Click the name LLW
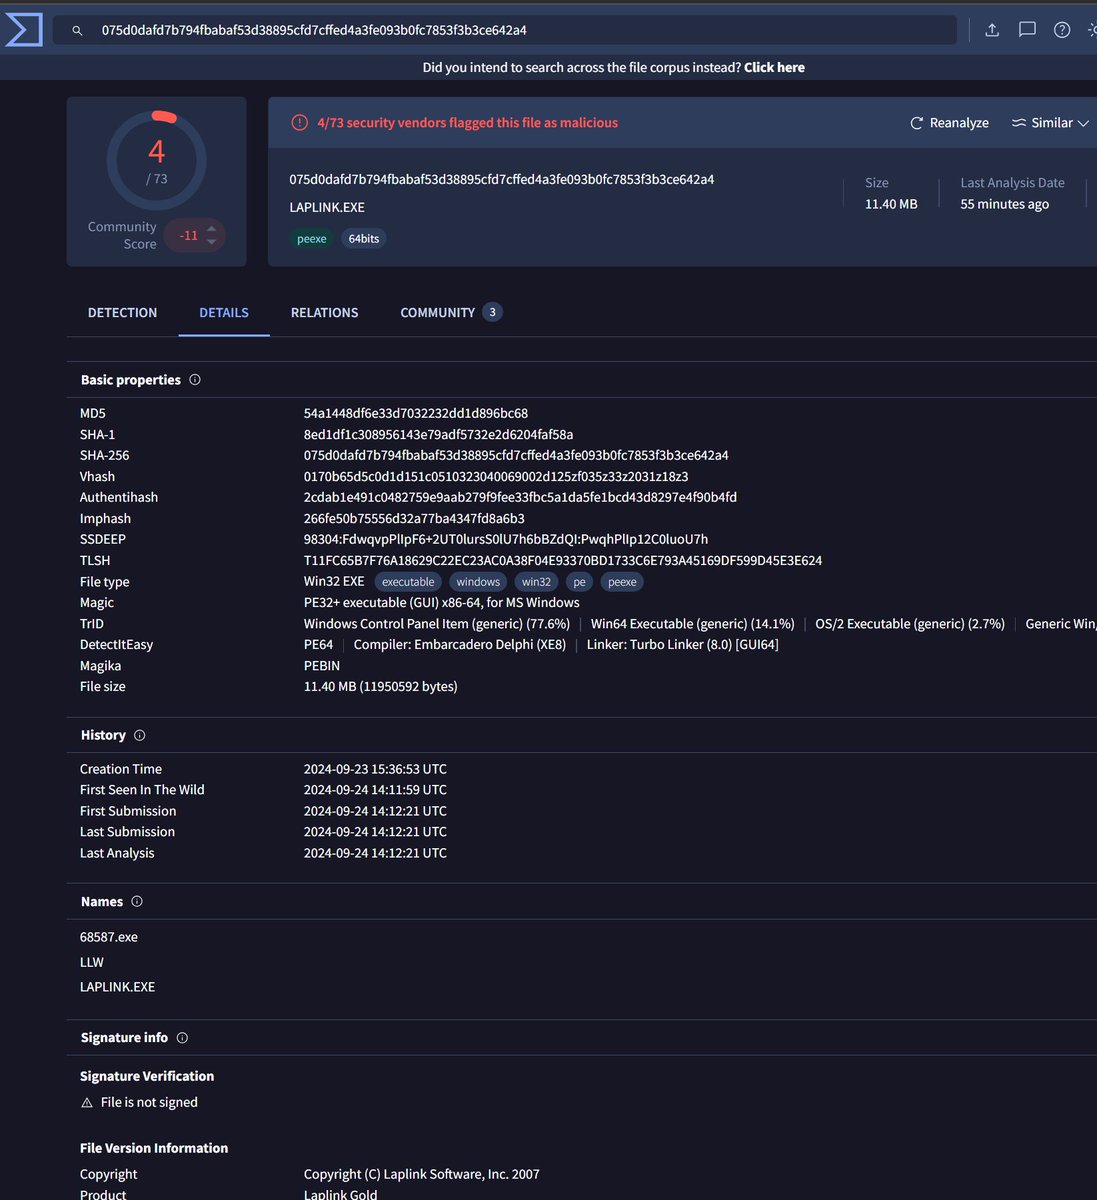This screenshot has height=1200, width=1097. coord(92,962)
